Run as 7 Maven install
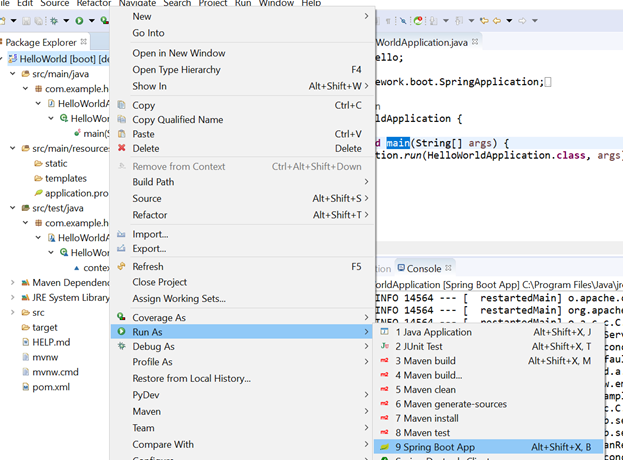Viewport: 623px width, 460px height. click(488, 418)
